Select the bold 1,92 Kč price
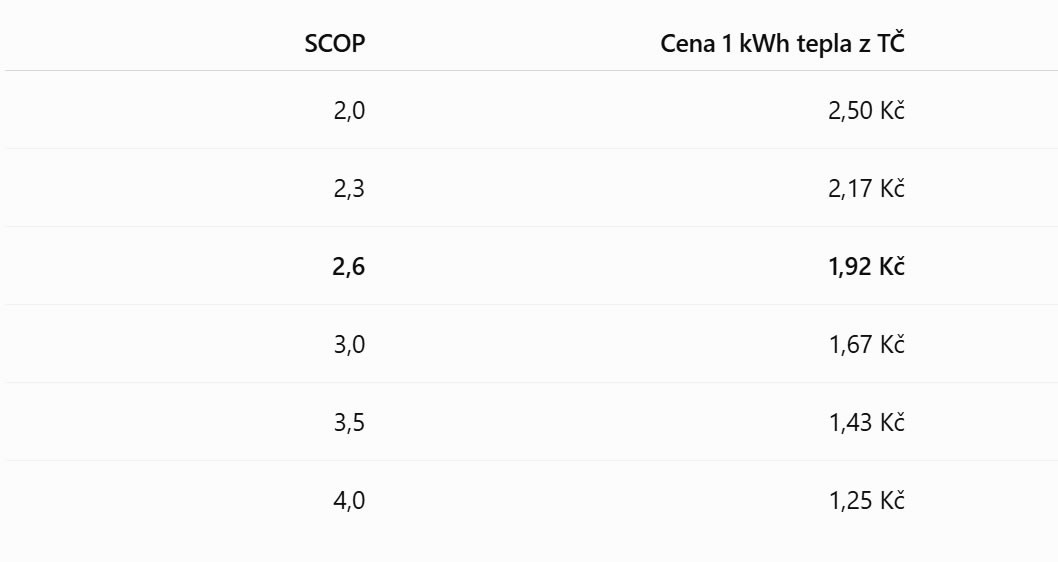Screen dimensions: 1058x562 click(866, 266)
